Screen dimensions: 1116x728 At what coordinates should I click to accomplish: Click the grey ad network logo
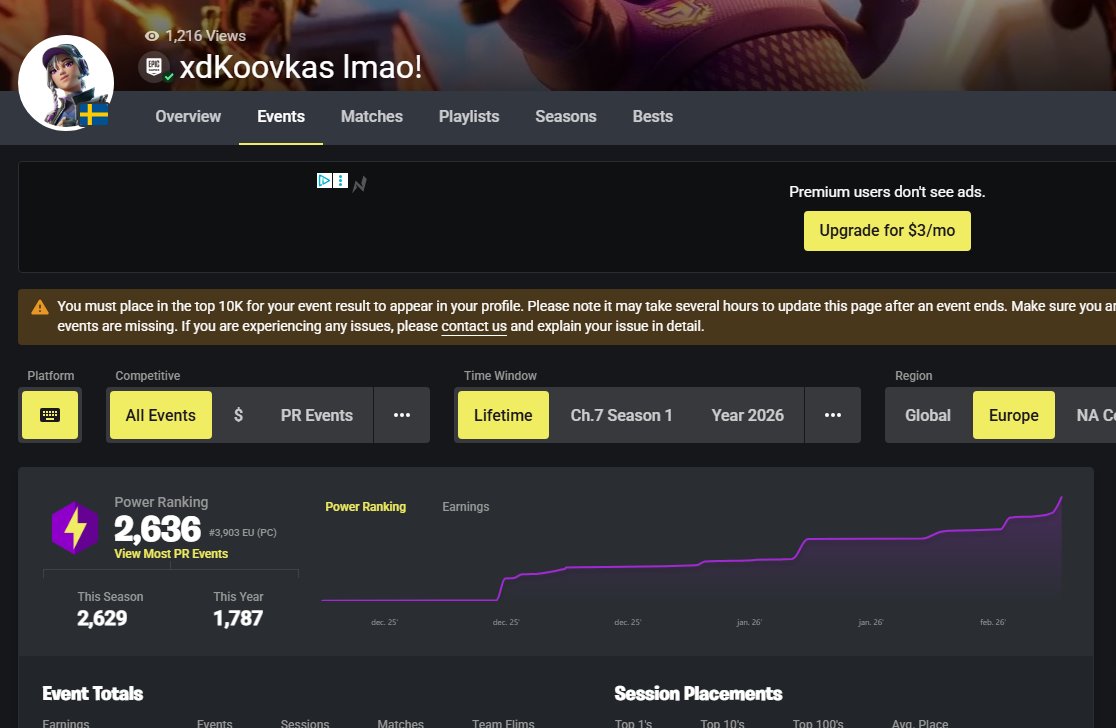(x=359, y=184)
